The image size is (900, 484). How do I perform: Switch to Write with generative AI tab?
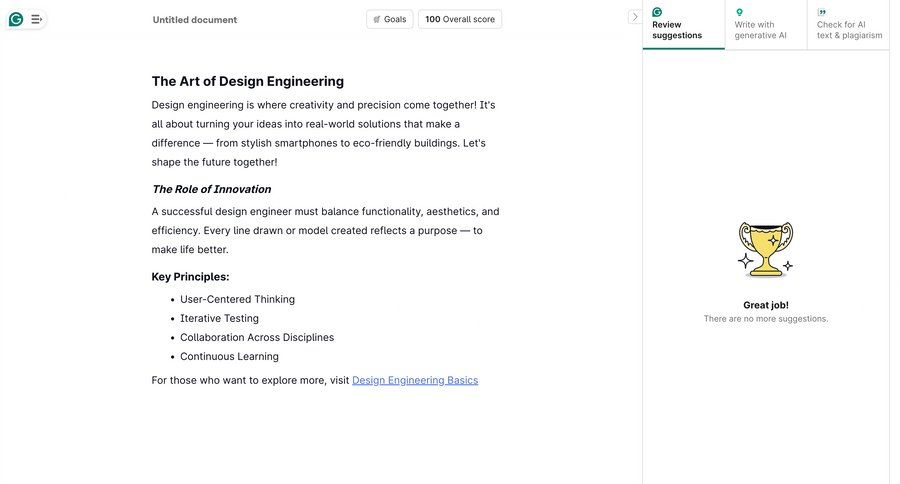click(766, 25)
